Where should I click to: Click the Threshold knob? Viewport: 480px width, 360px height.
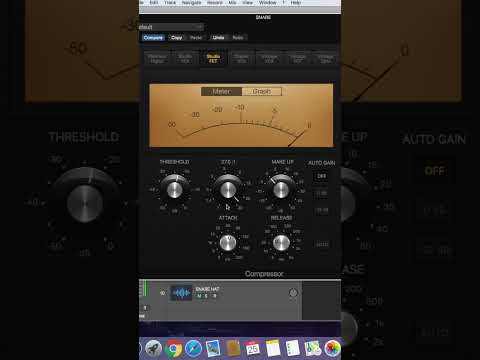point(175,190)
